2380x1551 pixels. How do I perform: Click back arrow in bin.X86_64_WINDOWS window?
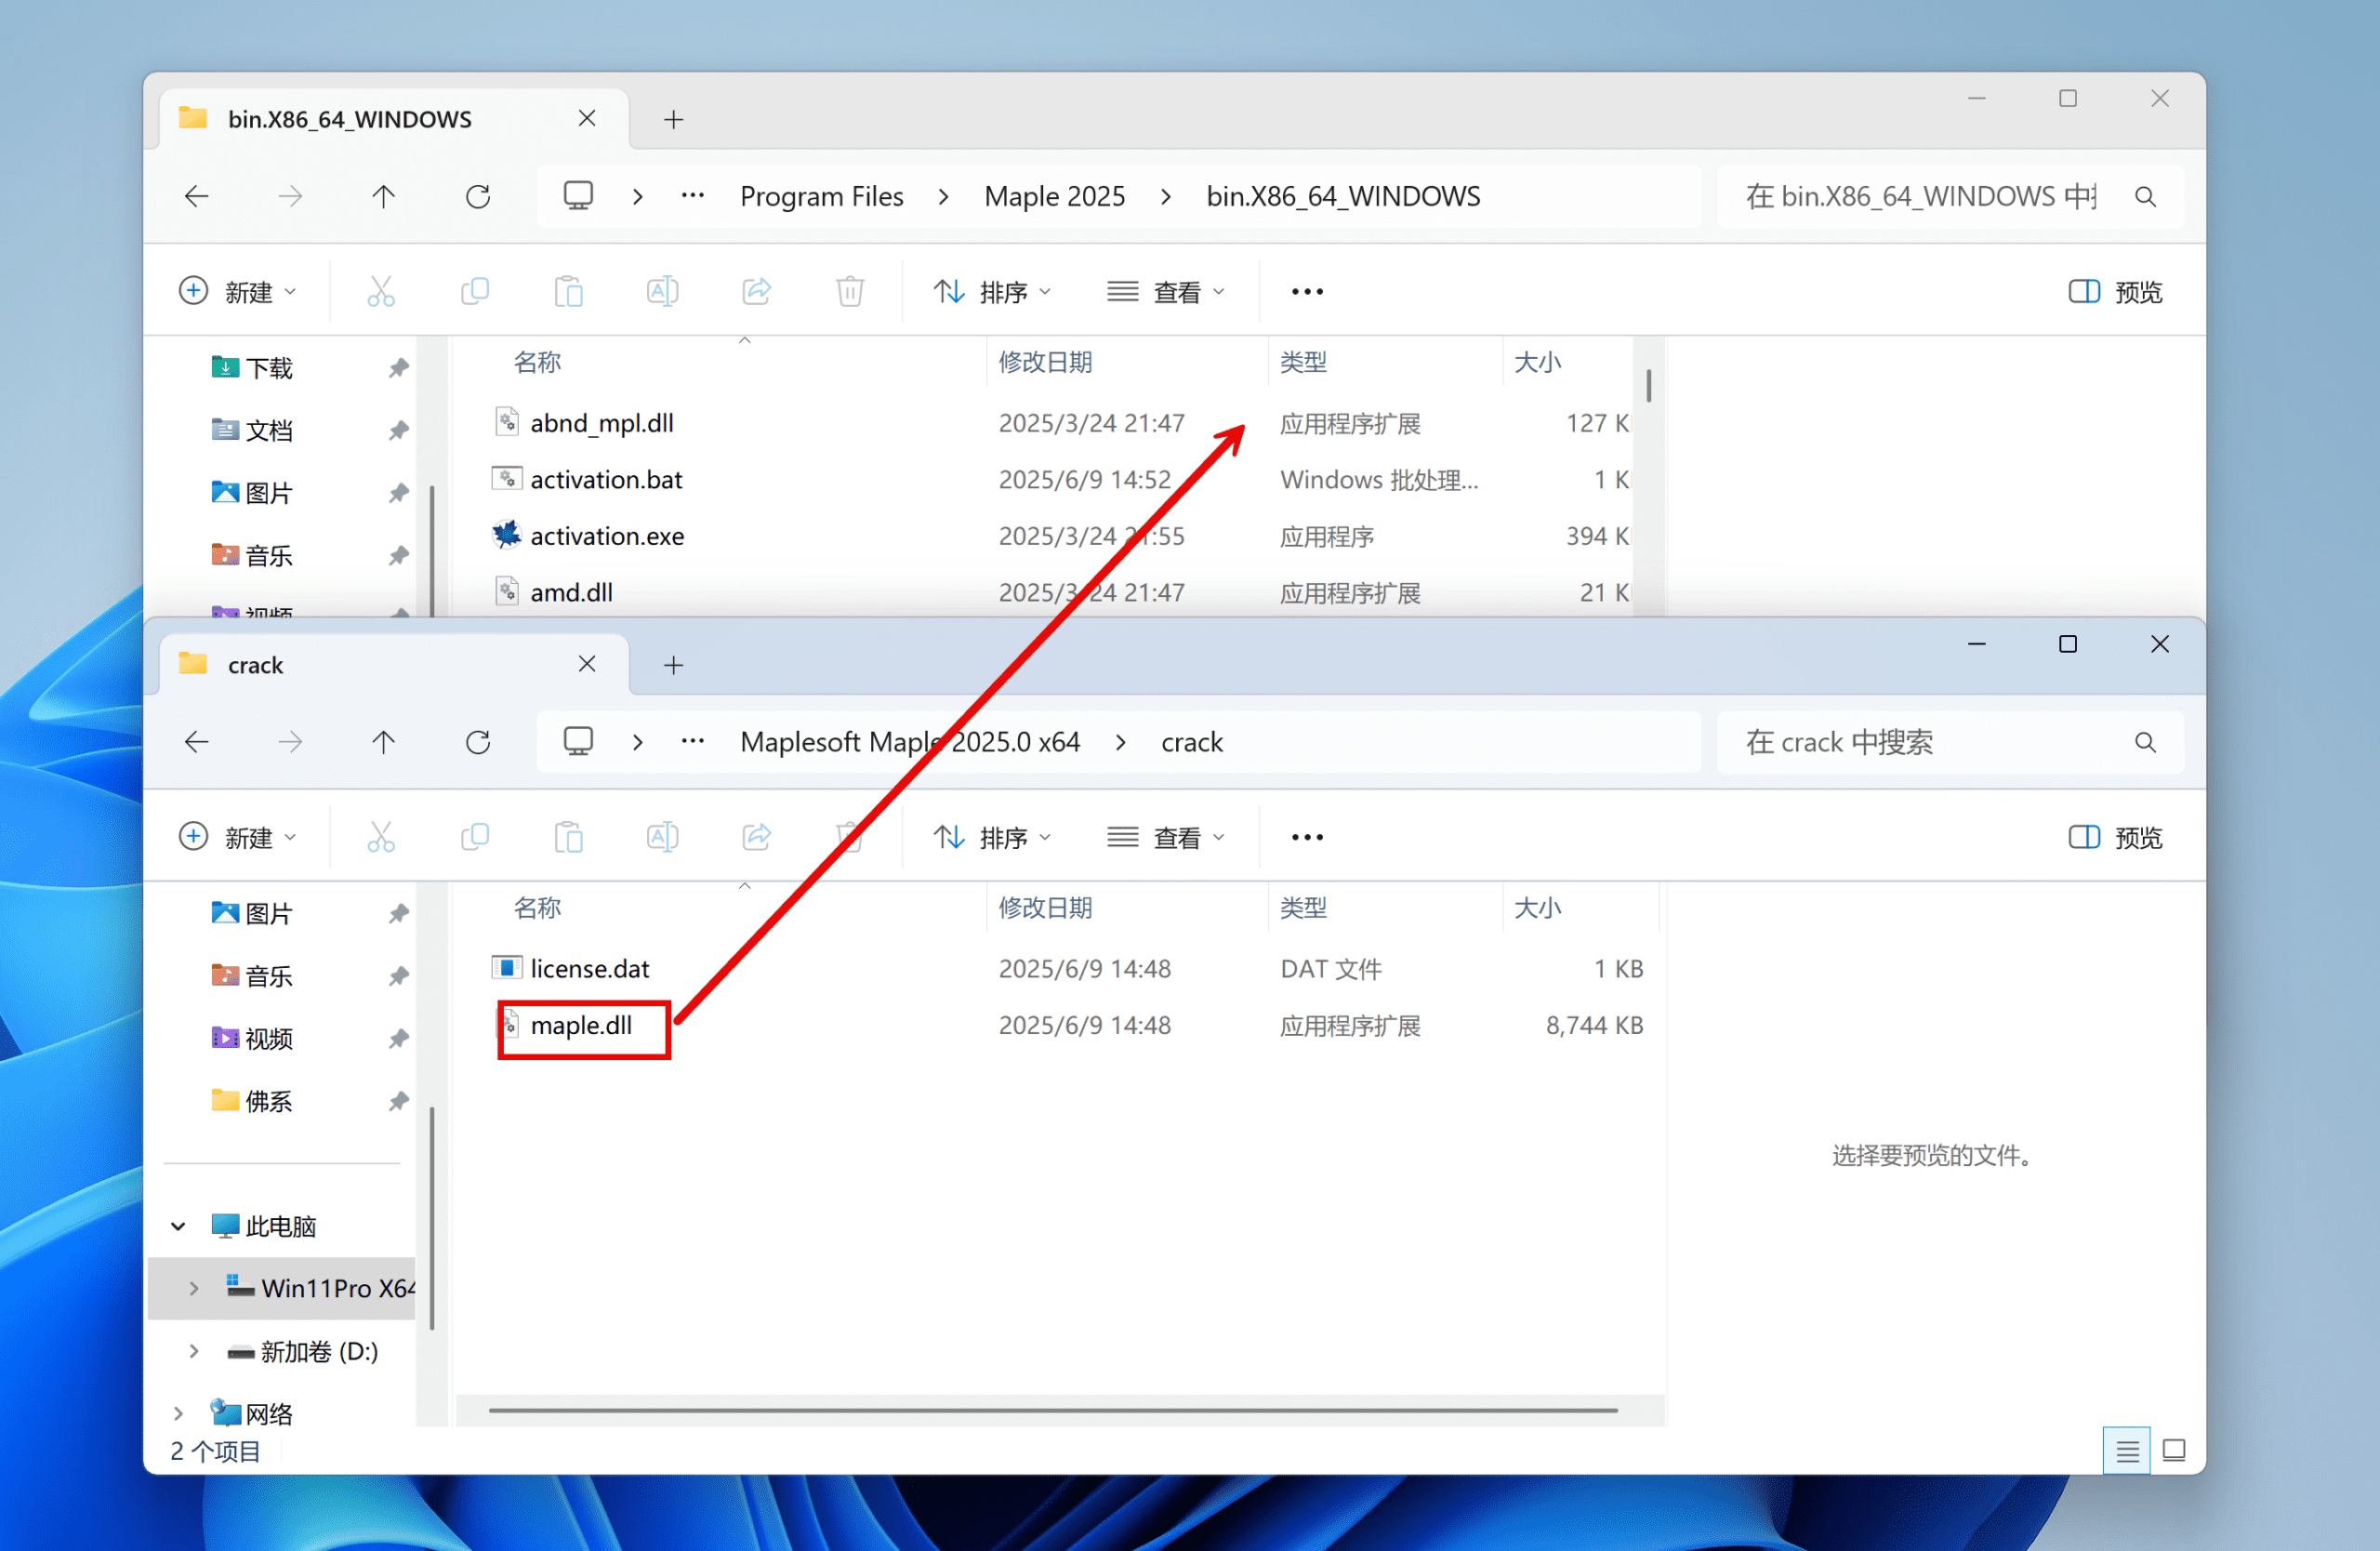pyautogui.click(x=197, y=196)
